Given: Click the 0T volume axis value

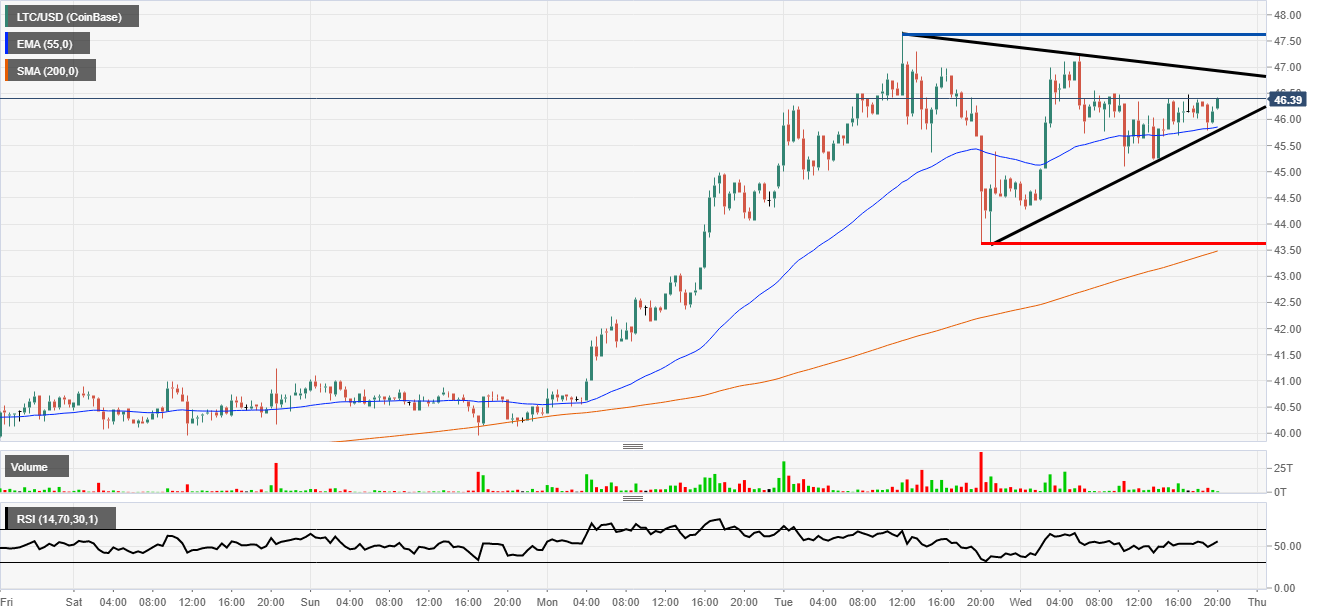Looking at the screenshot, I should 1280,491.
